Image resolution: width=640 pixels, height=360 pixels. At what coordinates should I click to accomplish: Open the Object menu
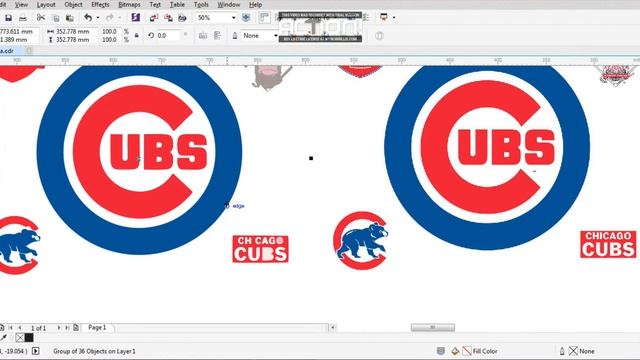point(73,4)
